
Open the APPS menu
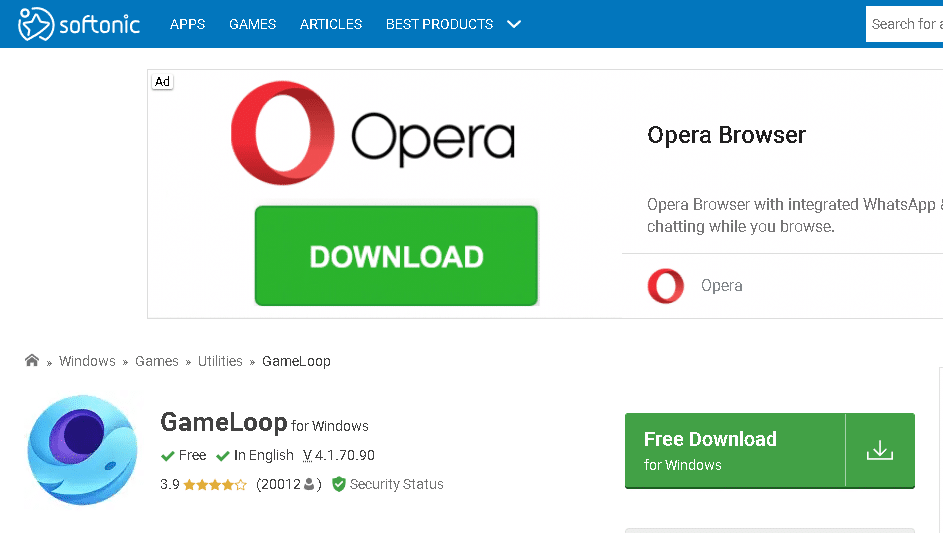click(188, 24)
